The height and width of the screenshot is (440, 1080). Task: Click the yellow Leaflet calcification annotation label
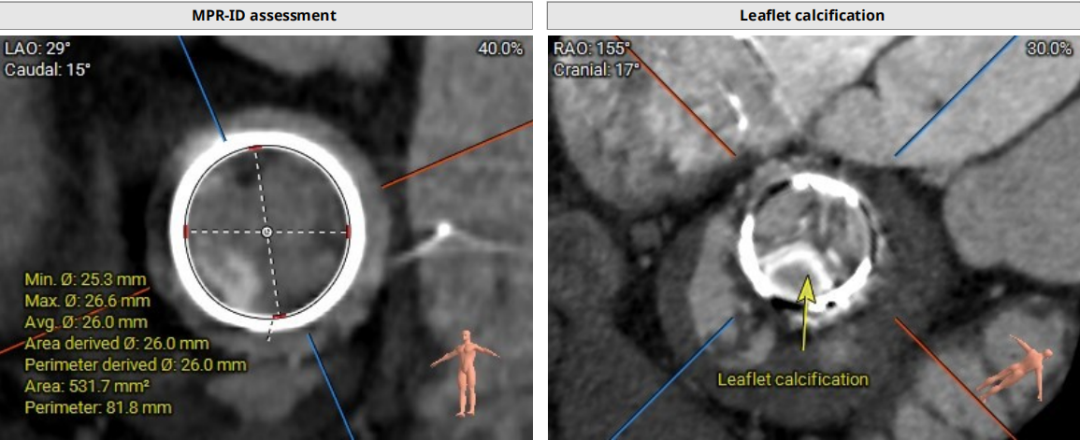click(793, 379)
